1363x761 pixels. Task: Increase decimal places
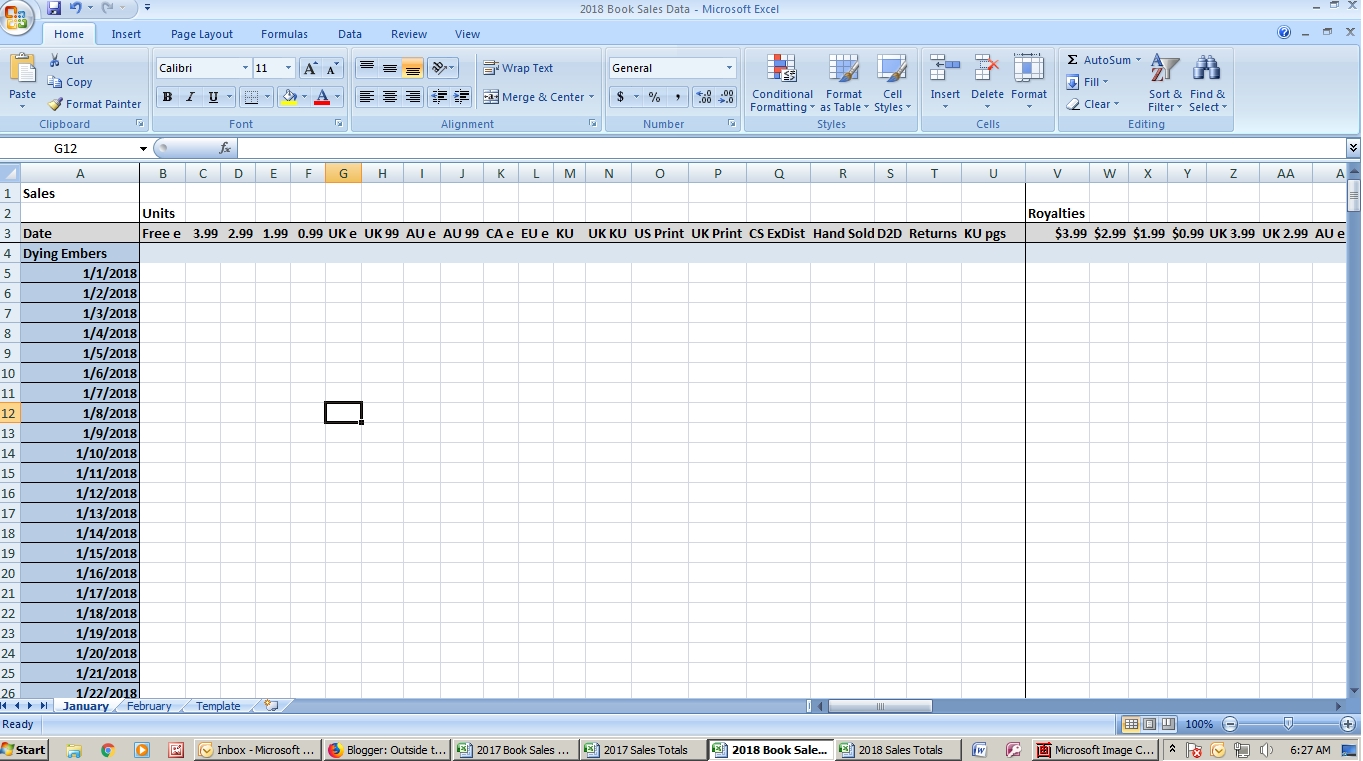[704, 97]
